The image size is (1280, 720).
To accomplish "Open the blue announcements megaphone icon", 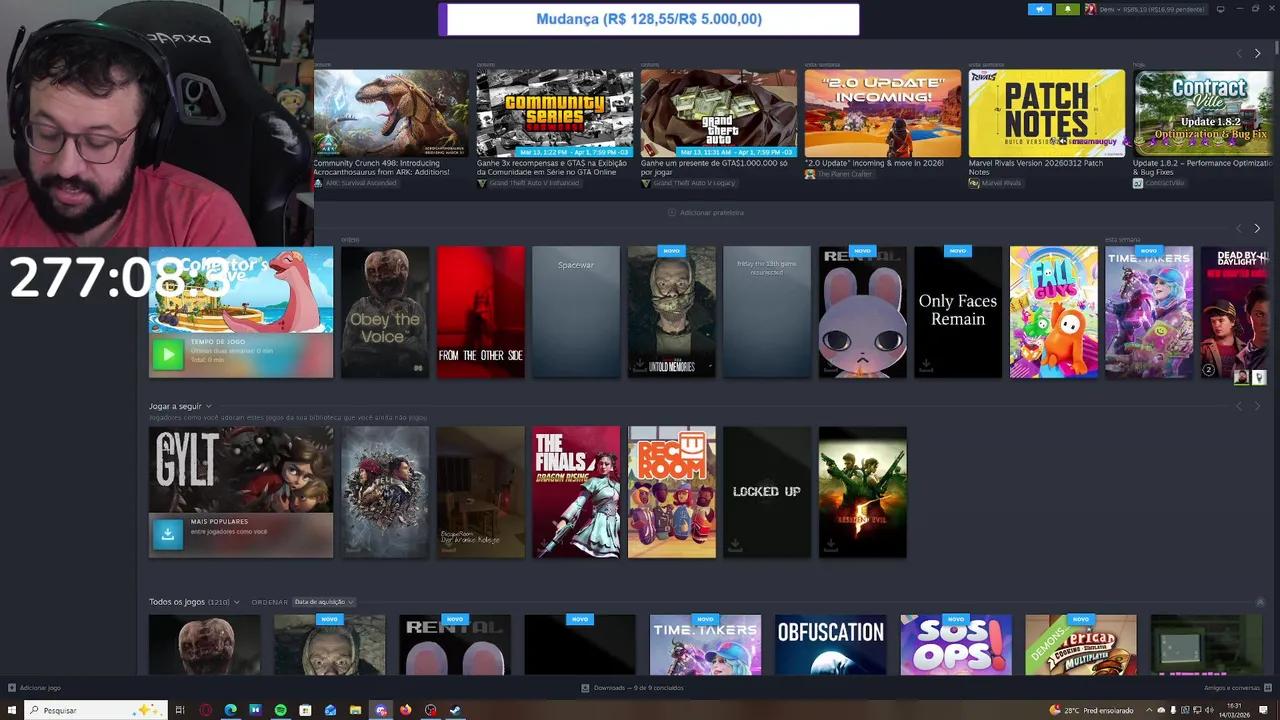I will 1040,9.
